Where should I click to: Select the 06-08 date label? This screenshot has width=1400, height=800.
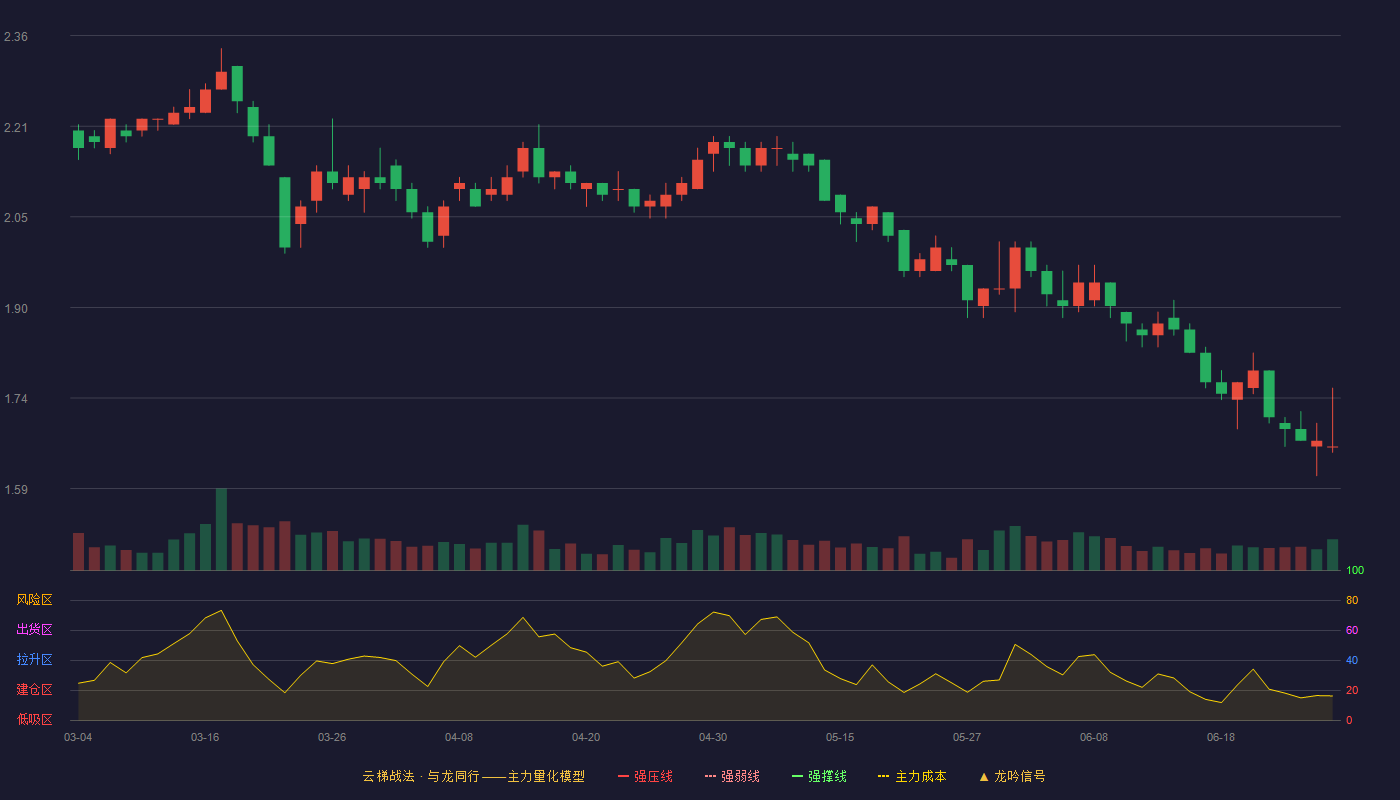[1094, 737]
